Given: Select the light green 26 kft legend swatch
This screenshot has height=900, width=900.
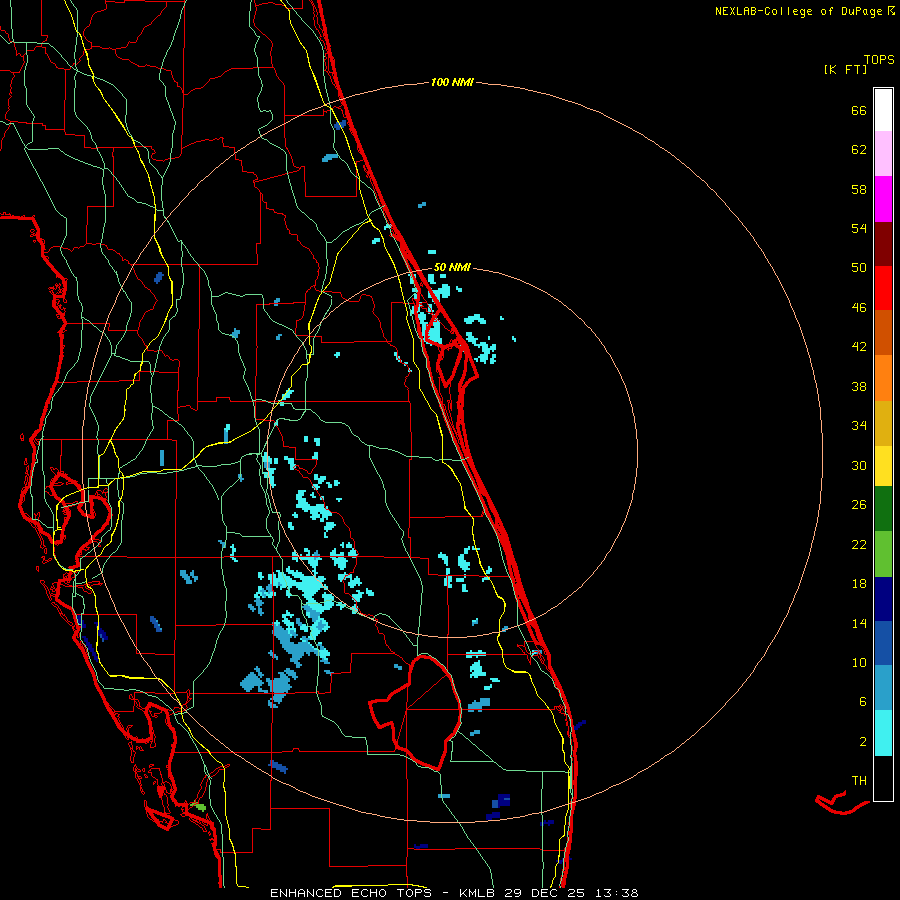Looking at the screenshot, I should 883,554.
